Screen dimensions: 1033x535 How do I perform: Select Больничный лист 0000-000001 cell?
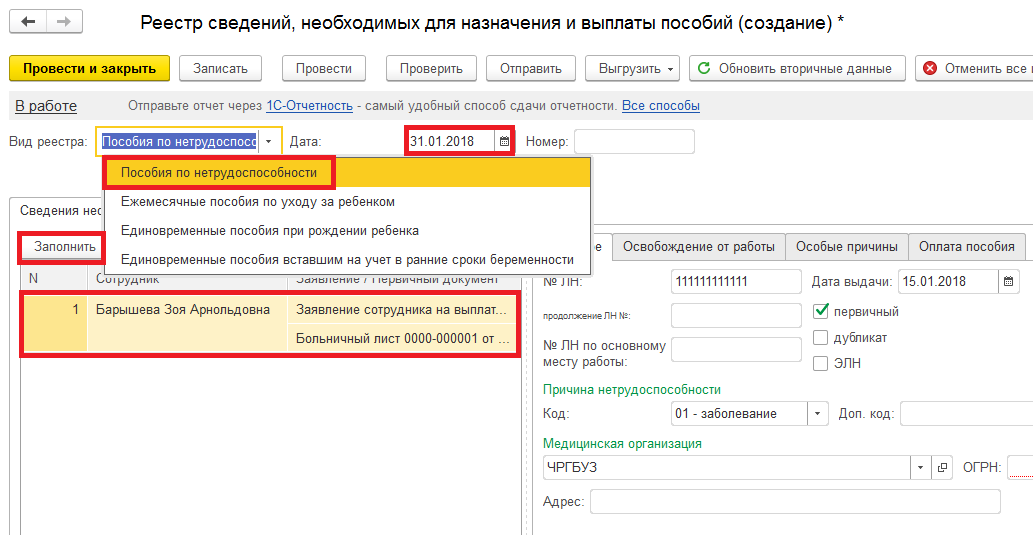[403, 339]
